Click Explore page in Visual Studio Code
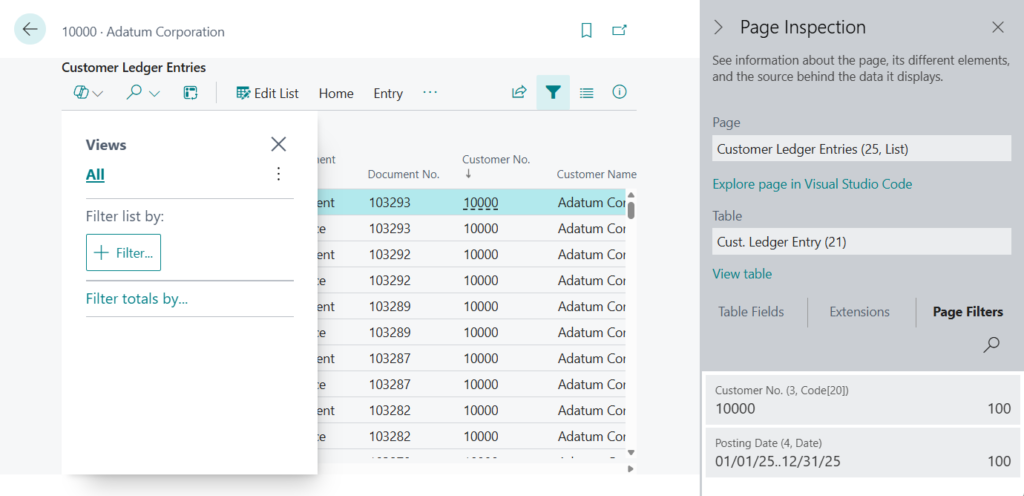The height and width of the screenshot is (496, 1024). pyautogui.click(x=812, y=184)
